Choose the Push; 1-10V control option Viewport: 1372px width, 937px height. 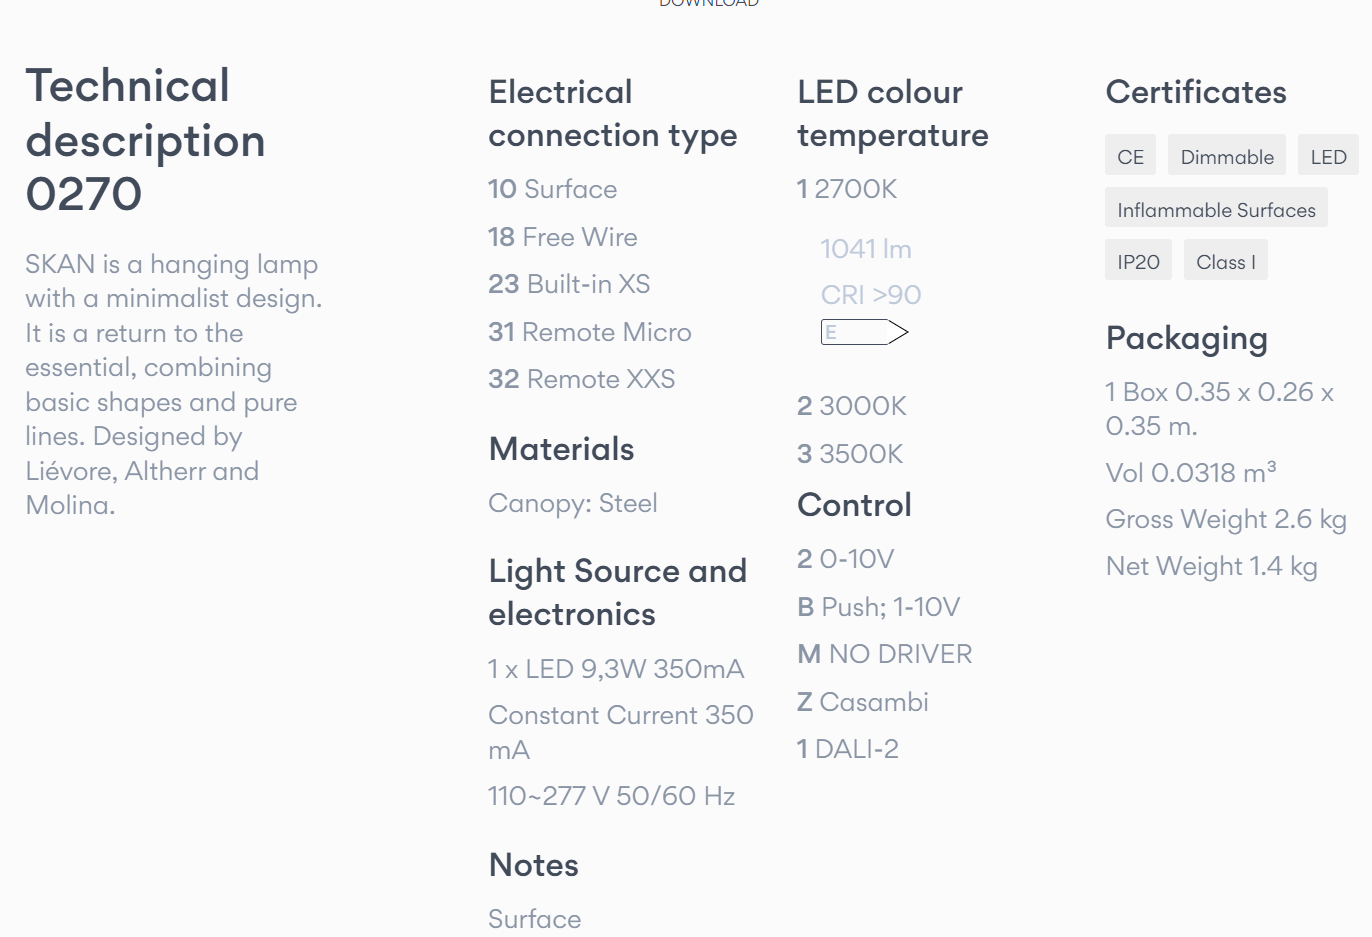click(x=878, y=607)
